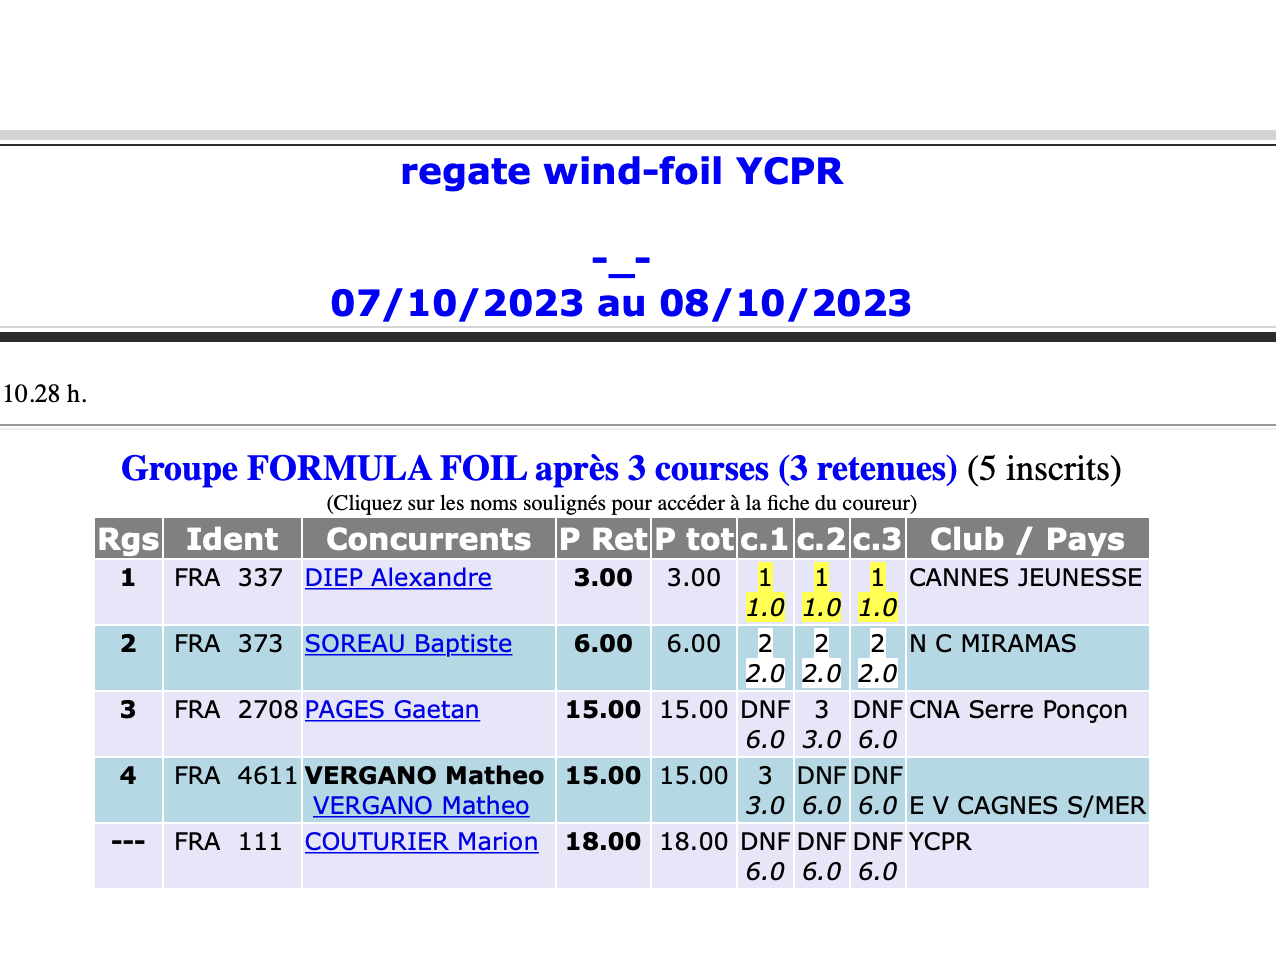The height and width of the screenshot is (954, 1276).
Task: Click PAGES Gaetan's bold 15.00 P Ret value
Action: point(603,710)
